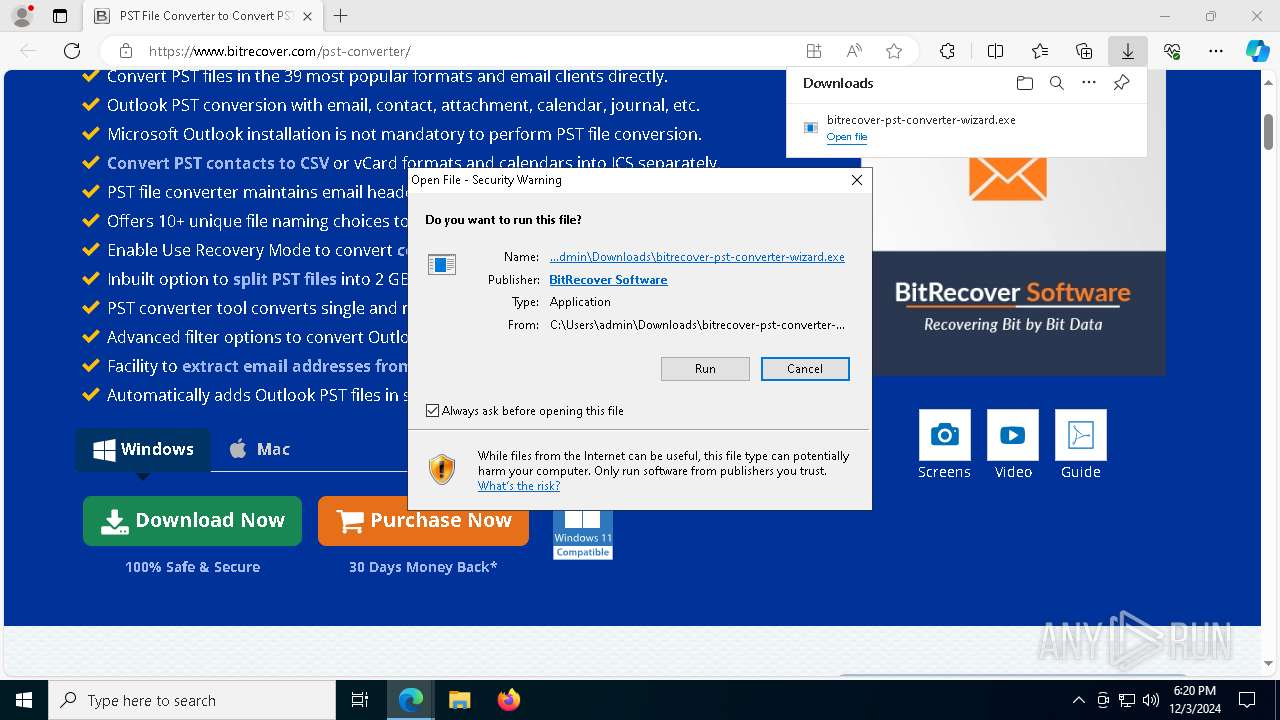Screen dimensions: 1280x720
Task: Toggle Split screen view icon
Action: [995, 51]
